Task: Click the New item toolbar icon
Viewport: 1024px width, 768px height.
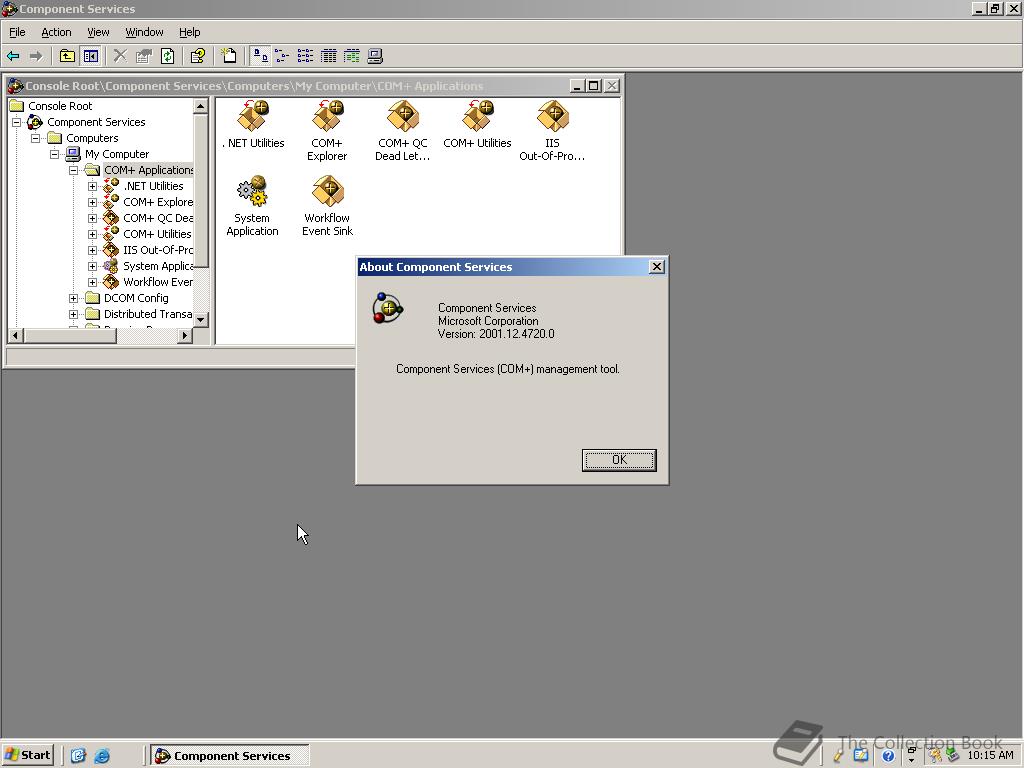Action: click(229, 56)
